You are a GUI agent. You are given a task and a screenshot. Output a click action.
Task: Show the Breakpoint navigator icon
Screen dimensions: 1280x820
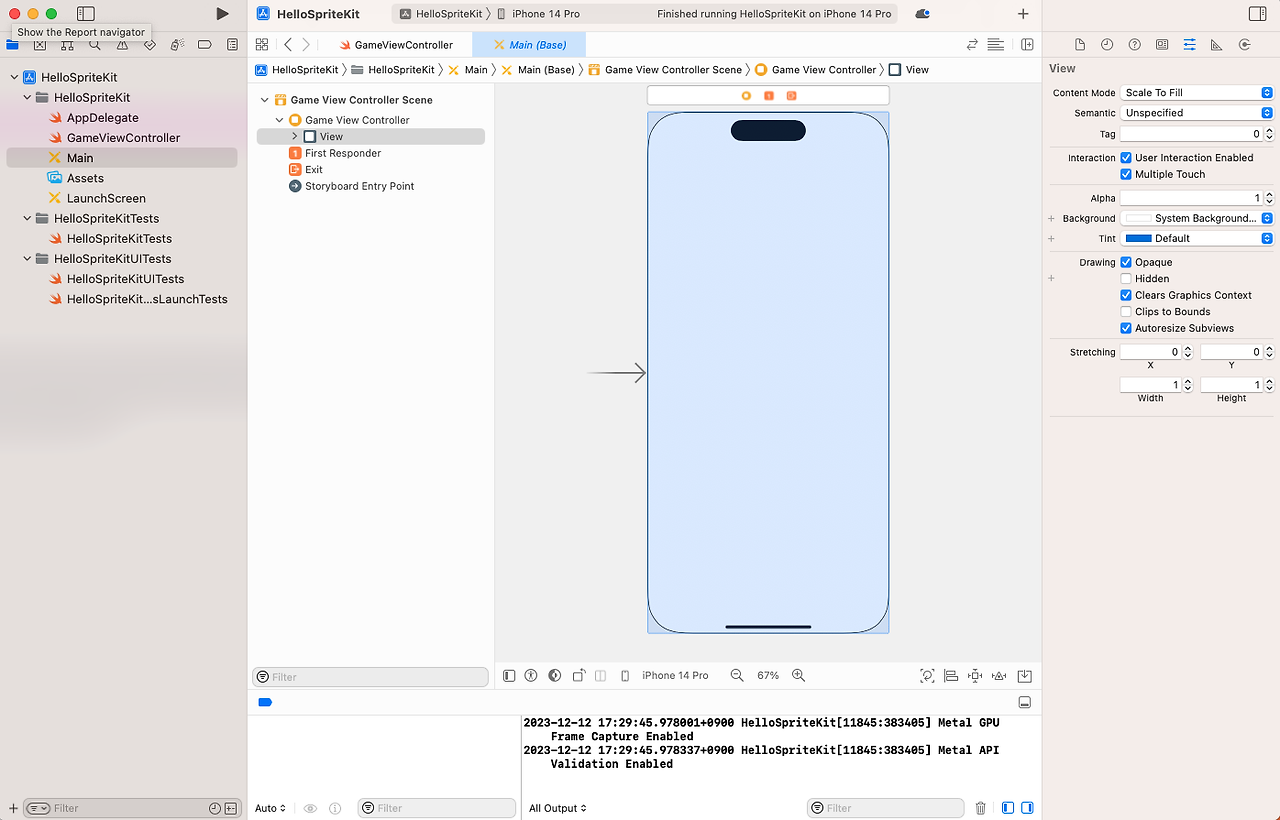click(x=204, y=45)
